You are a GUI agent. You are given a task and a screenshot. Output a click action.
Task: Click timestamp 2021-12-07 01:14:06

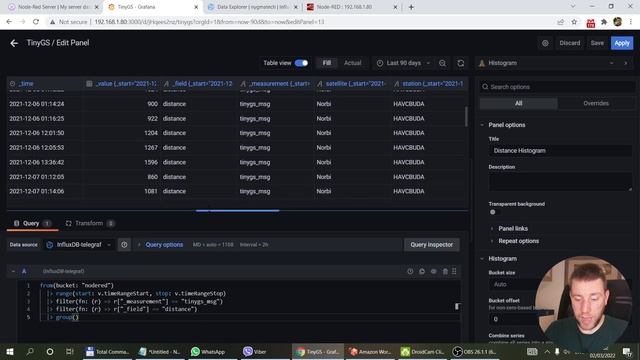[x=37, y=191]
